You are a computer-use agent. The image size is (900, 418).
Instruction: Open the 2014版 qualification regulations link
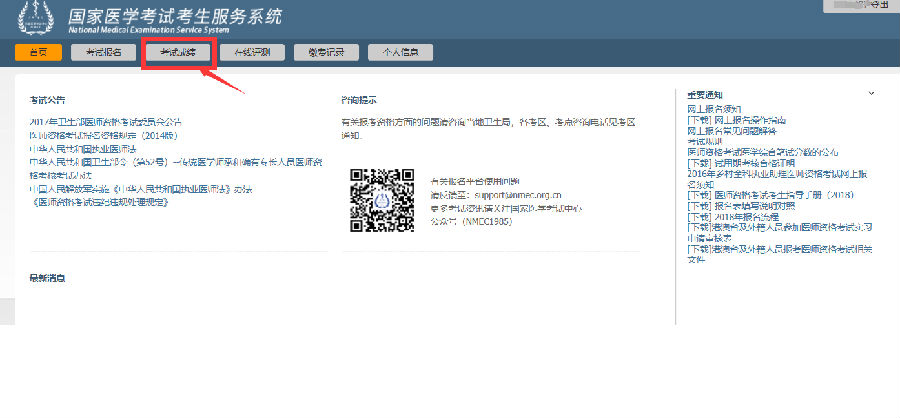[x=103, y=135]
